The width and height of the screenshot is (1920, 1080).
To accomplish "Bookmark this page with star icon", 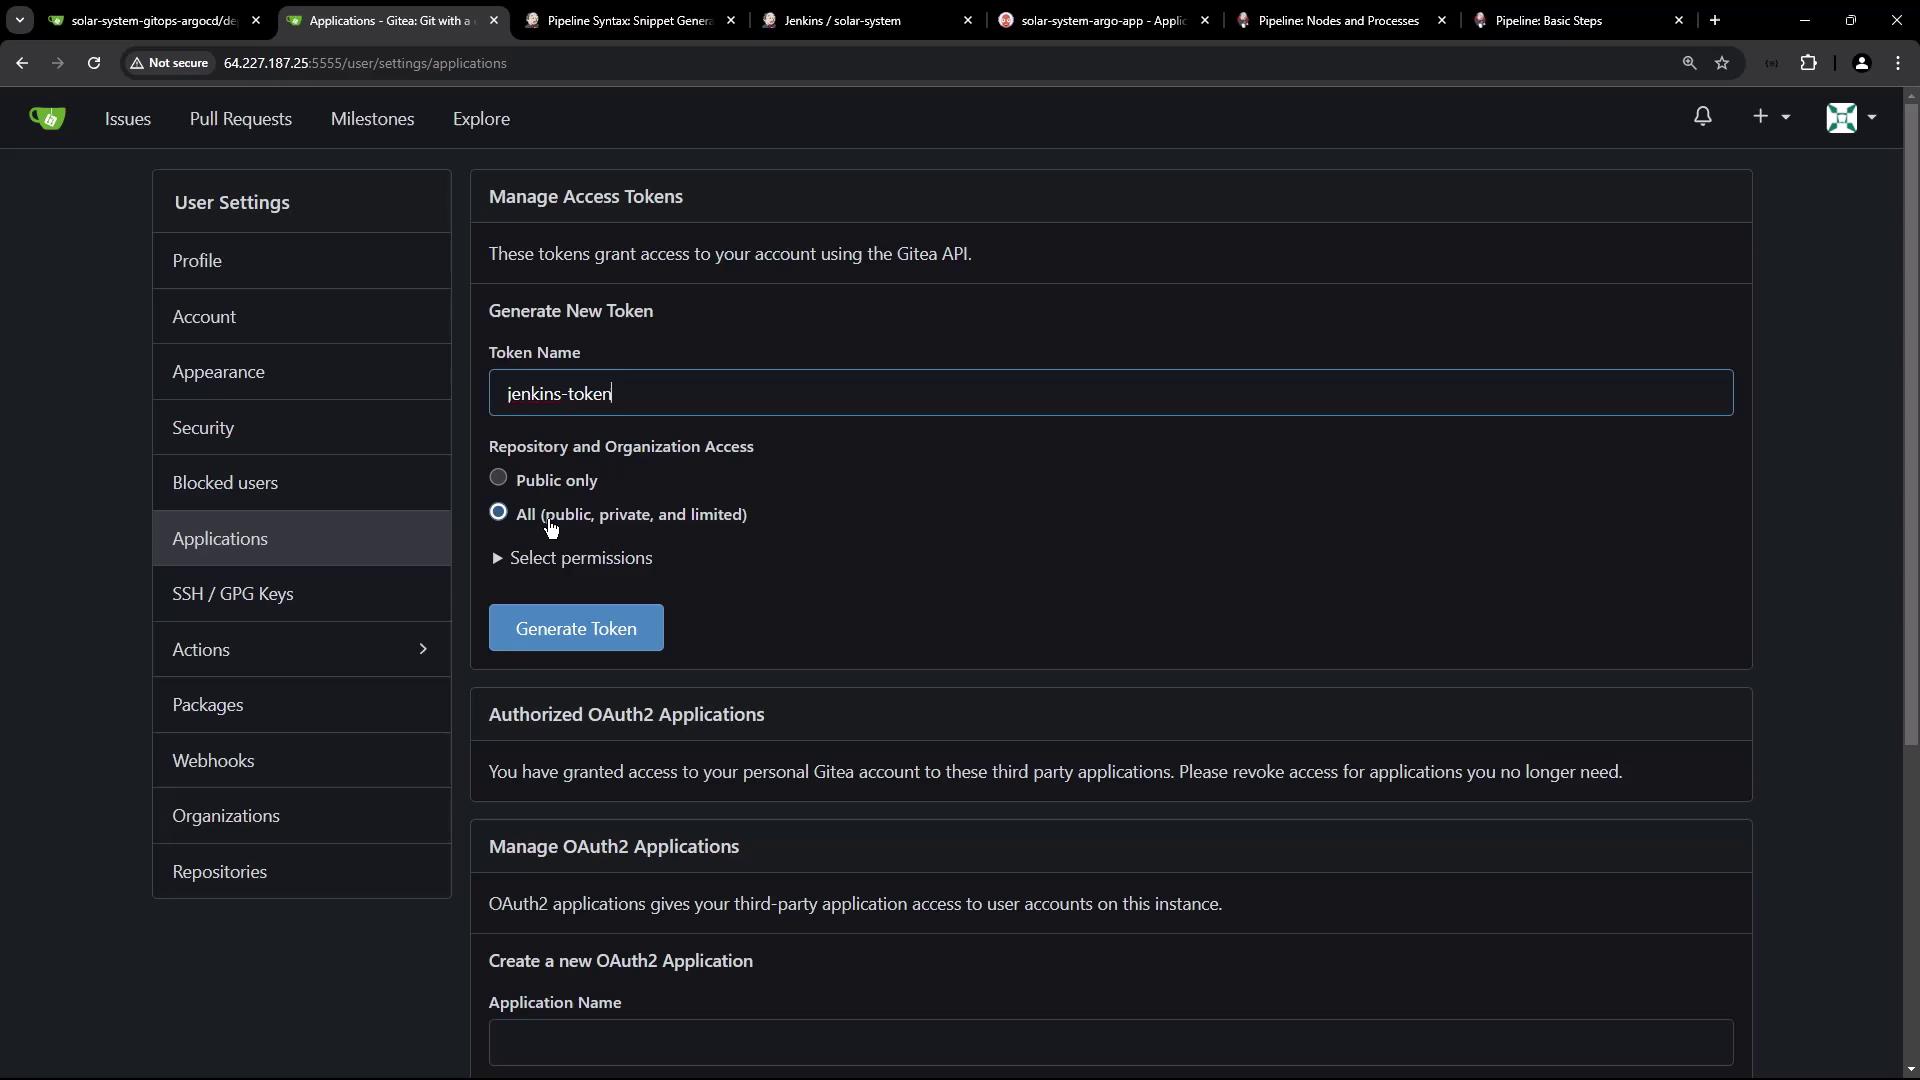I will [x=1722, y=63].
